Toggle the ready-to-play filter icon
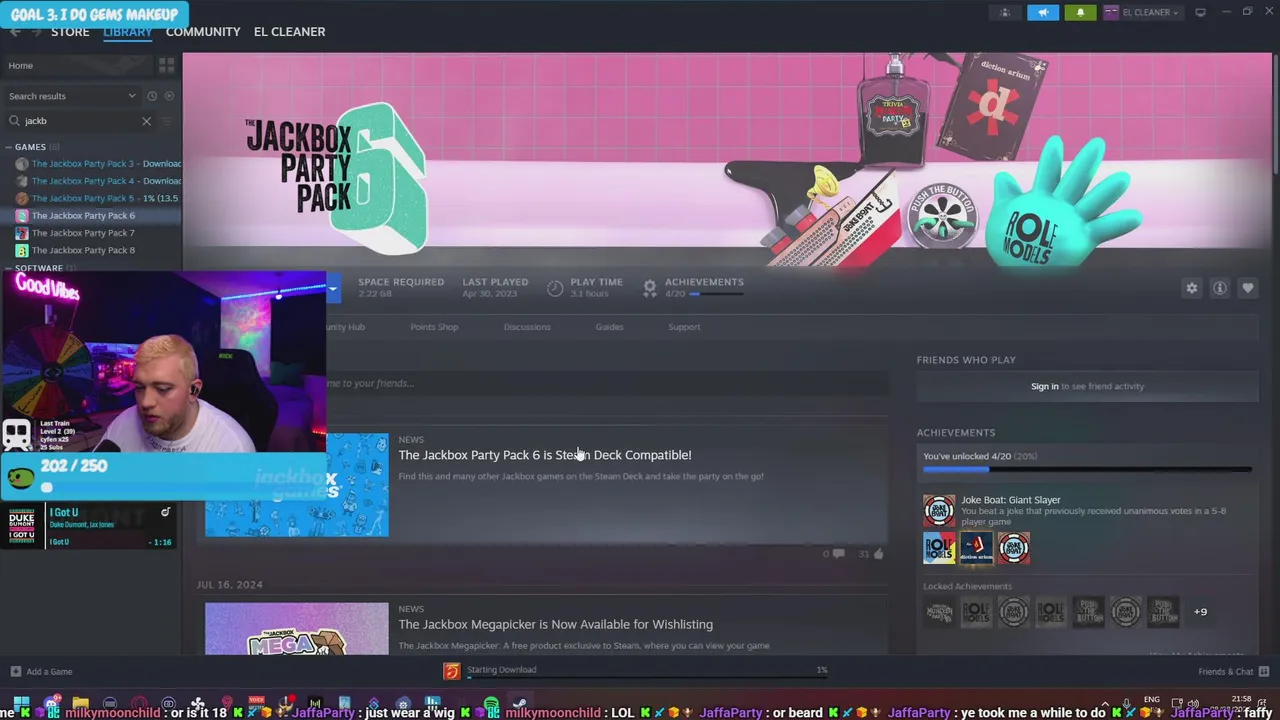The image size is (1280, 720). click(169, 96)
